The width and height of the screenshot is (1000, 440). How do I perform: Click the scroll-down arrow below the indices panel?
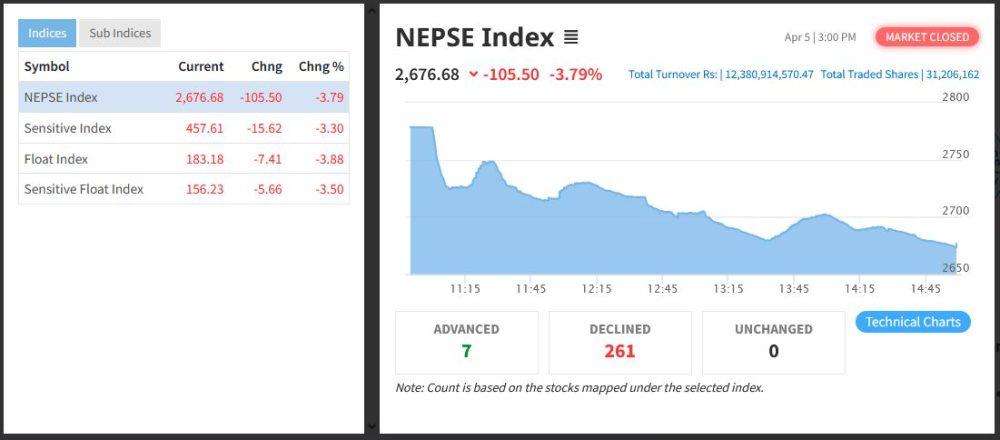371,426
